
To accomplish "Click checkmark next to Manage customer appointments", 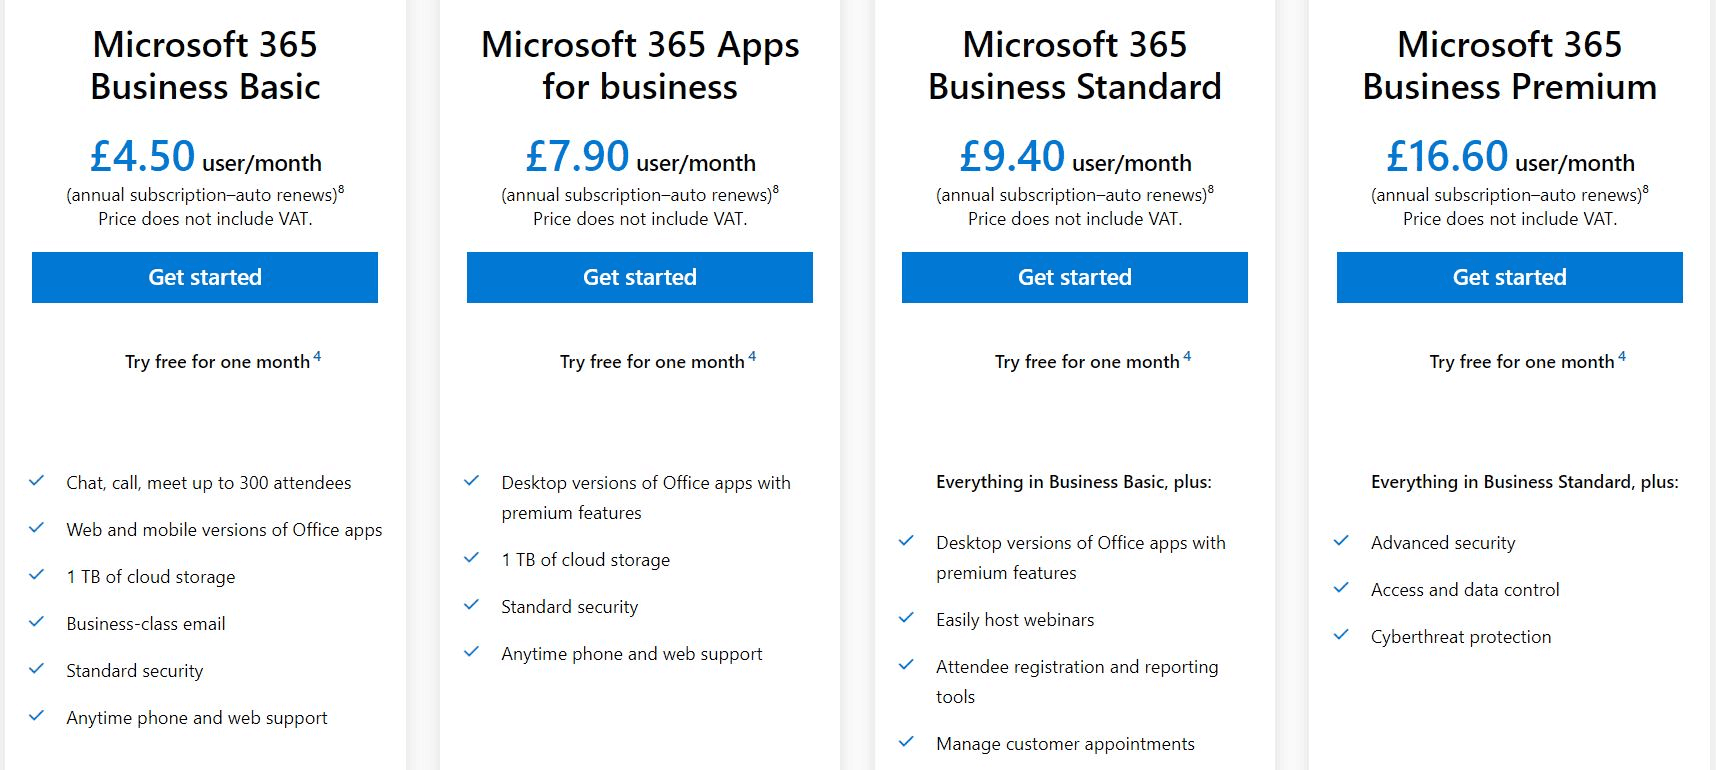I will point(907,742).
